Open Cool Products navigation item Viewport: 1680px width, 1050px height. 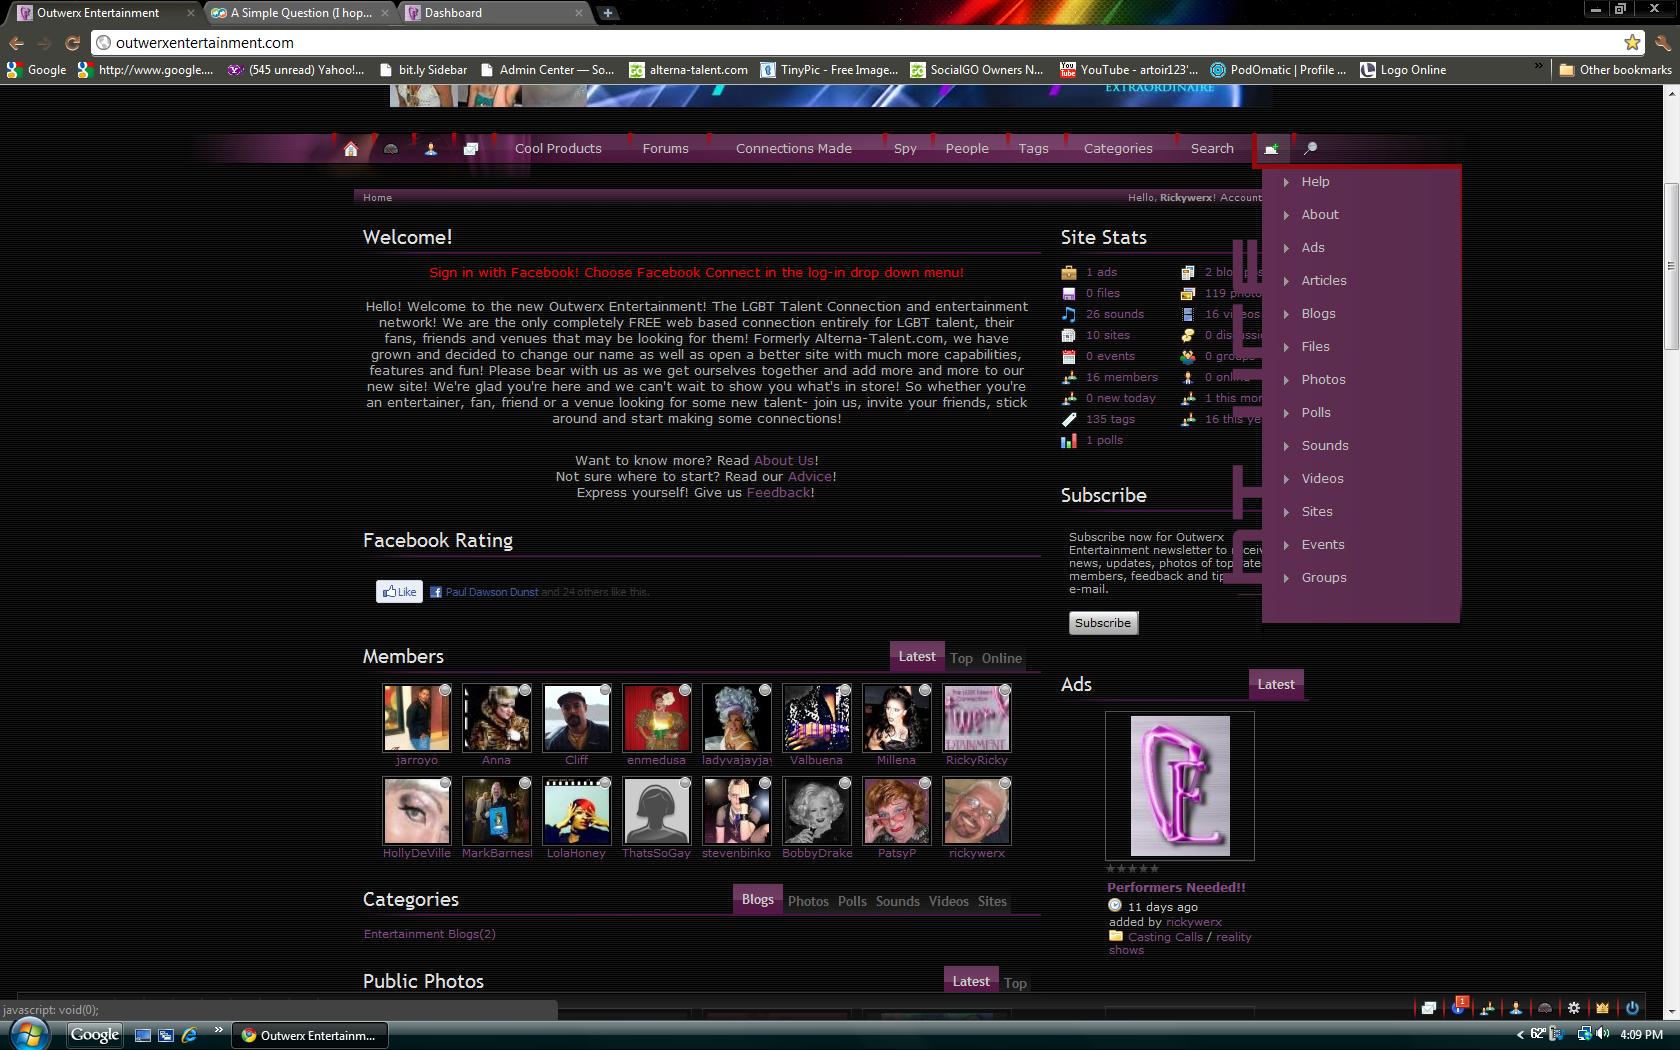pos(558,149)
